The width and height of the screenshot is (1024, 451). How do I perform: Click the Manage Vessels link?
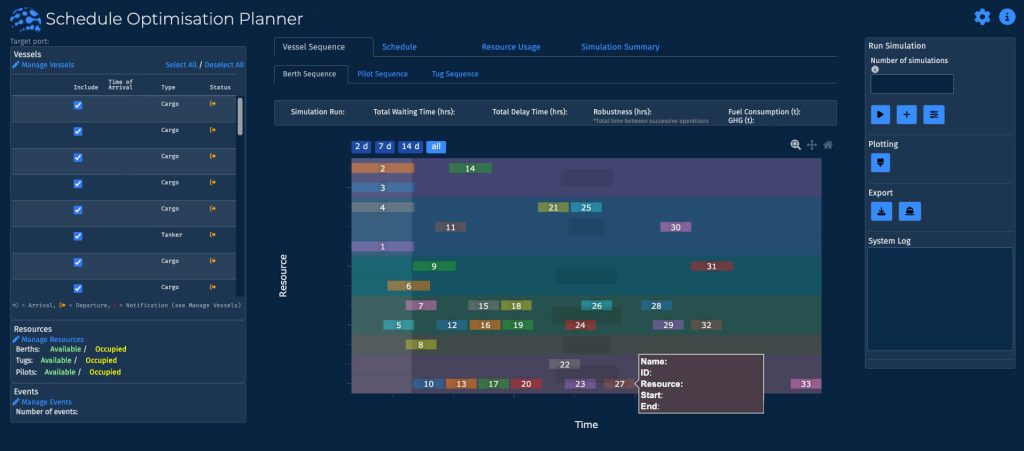coord(46,65)
